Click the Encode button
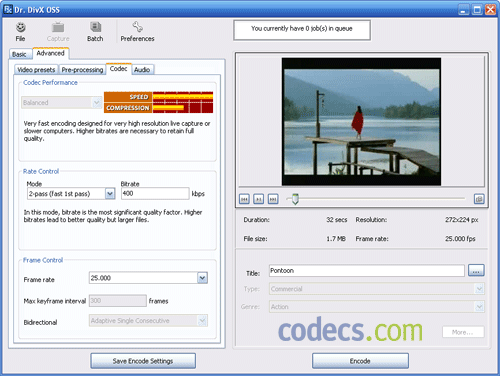Viewport: 500px width, 376px height. pyautogui.click(x=360, y=361)
